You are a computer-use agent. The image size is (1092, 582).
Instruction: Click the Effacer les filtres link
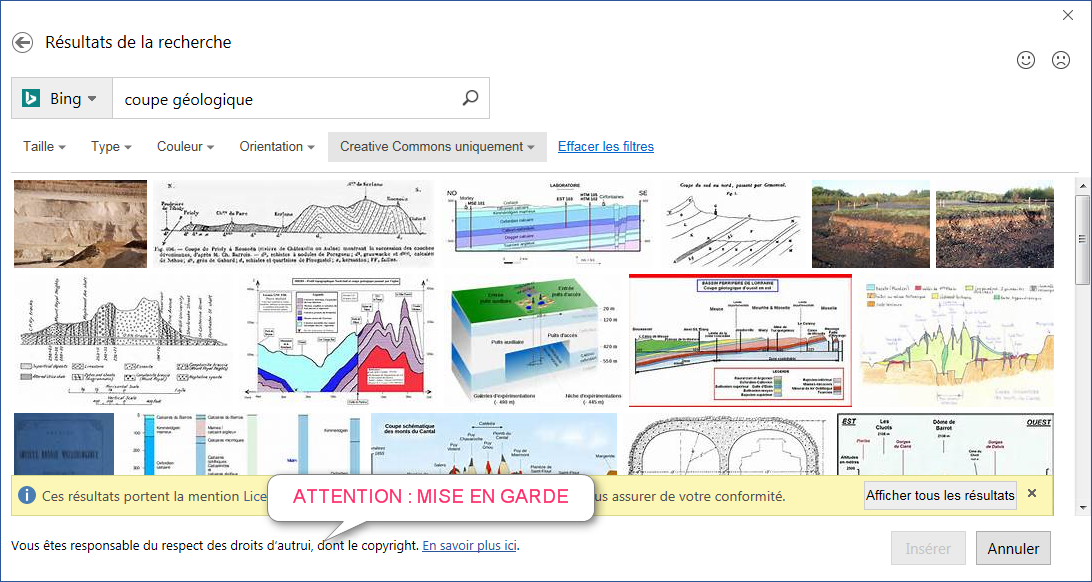[x=606, y=147]
